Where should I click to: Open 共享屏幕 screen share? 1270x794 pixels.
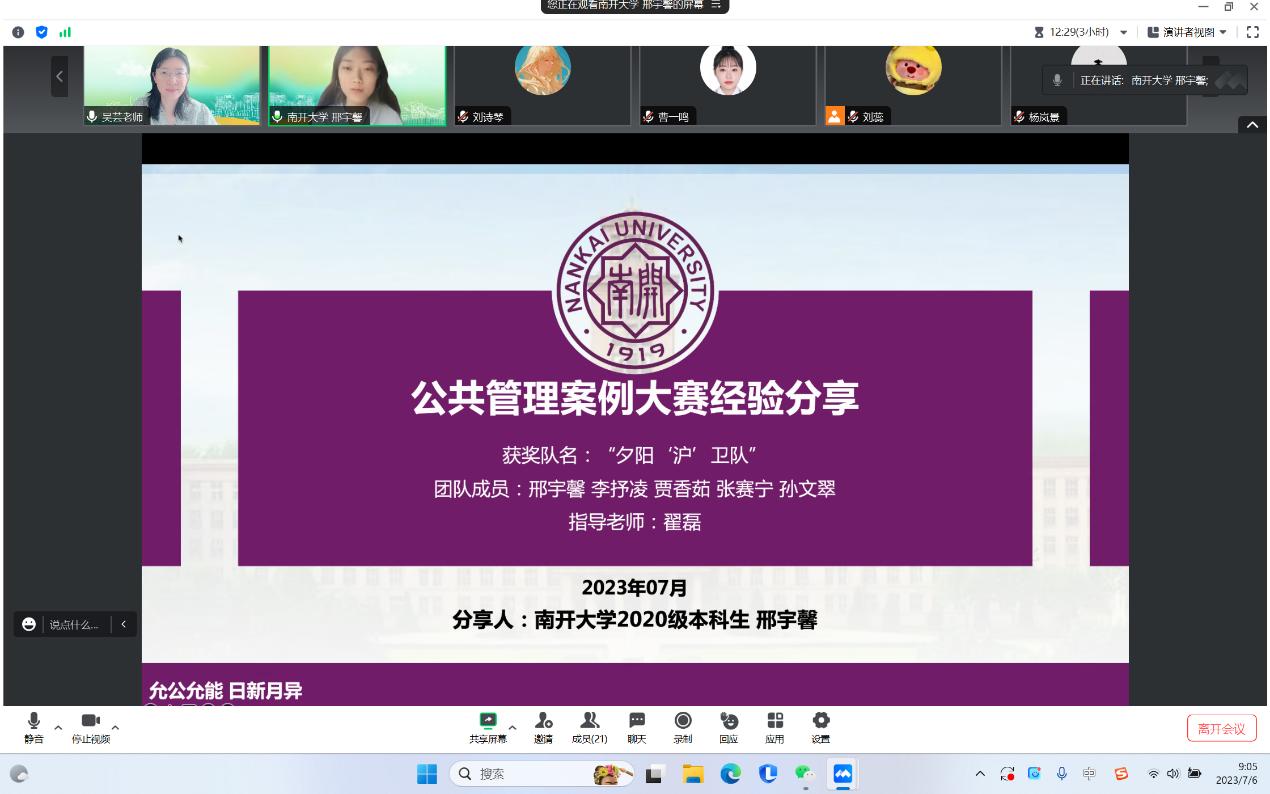pos(488,727)
